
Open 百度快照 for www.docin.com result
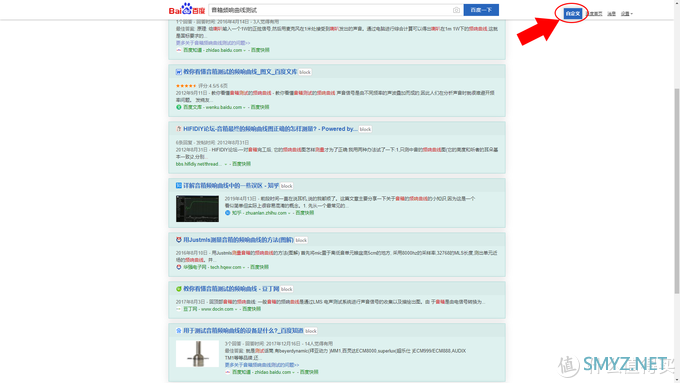pos(252,309)
